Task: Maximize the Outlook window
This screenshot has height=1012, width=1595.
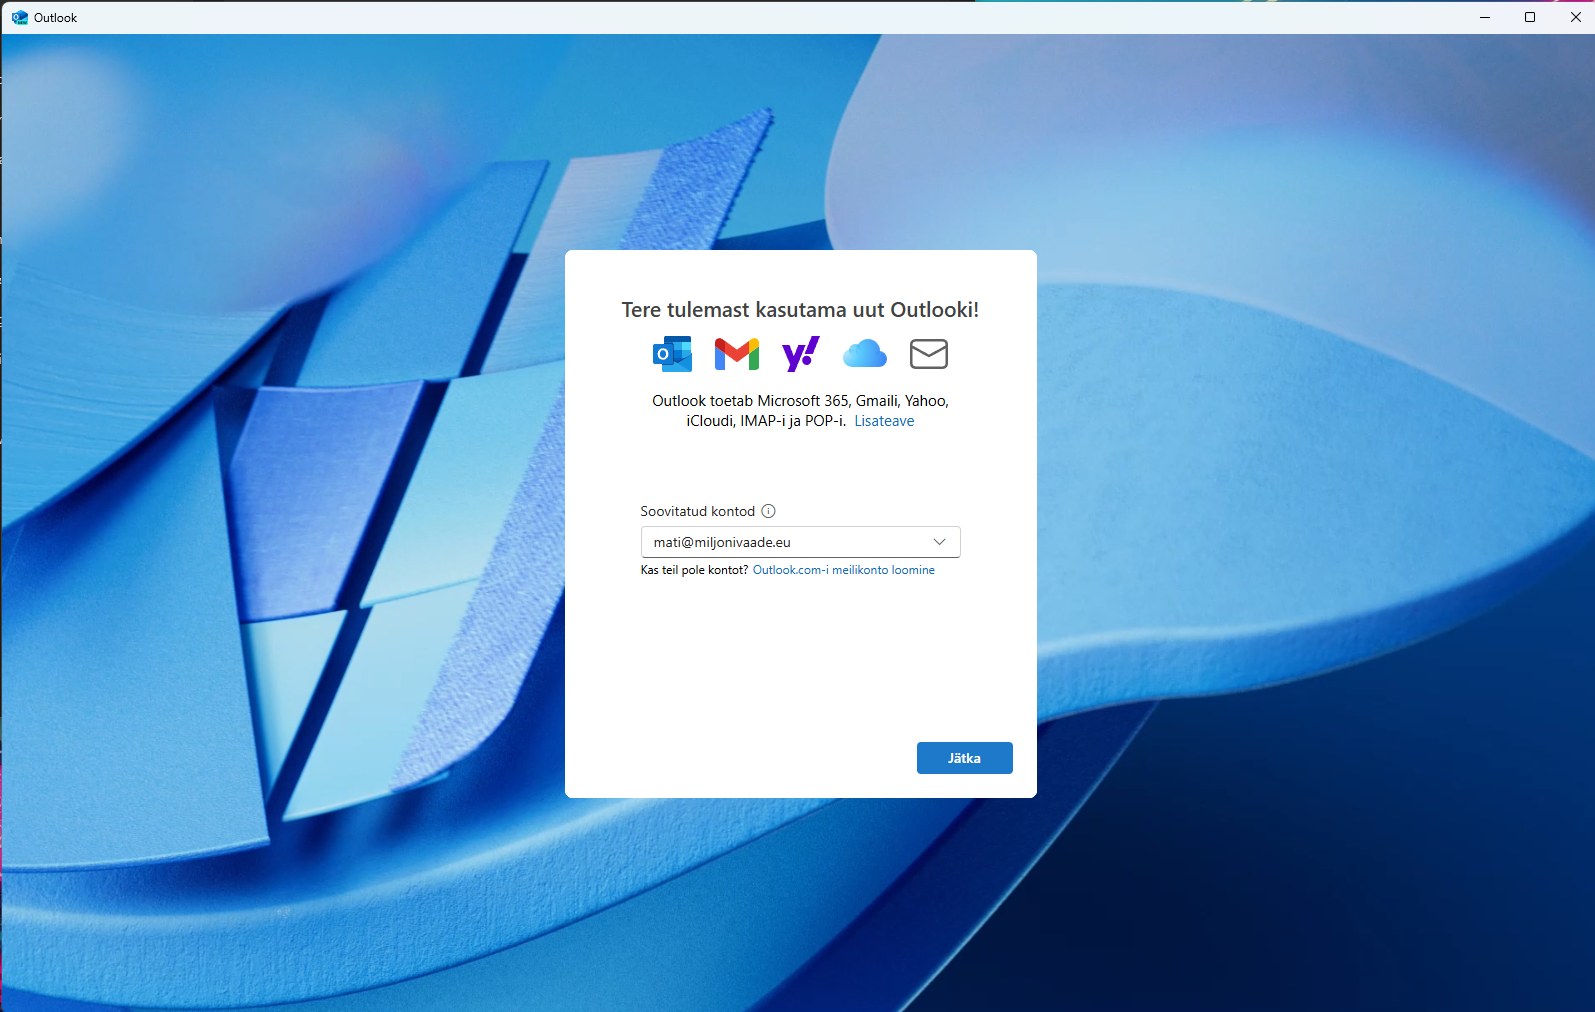Action: [x=1530, y=17]
